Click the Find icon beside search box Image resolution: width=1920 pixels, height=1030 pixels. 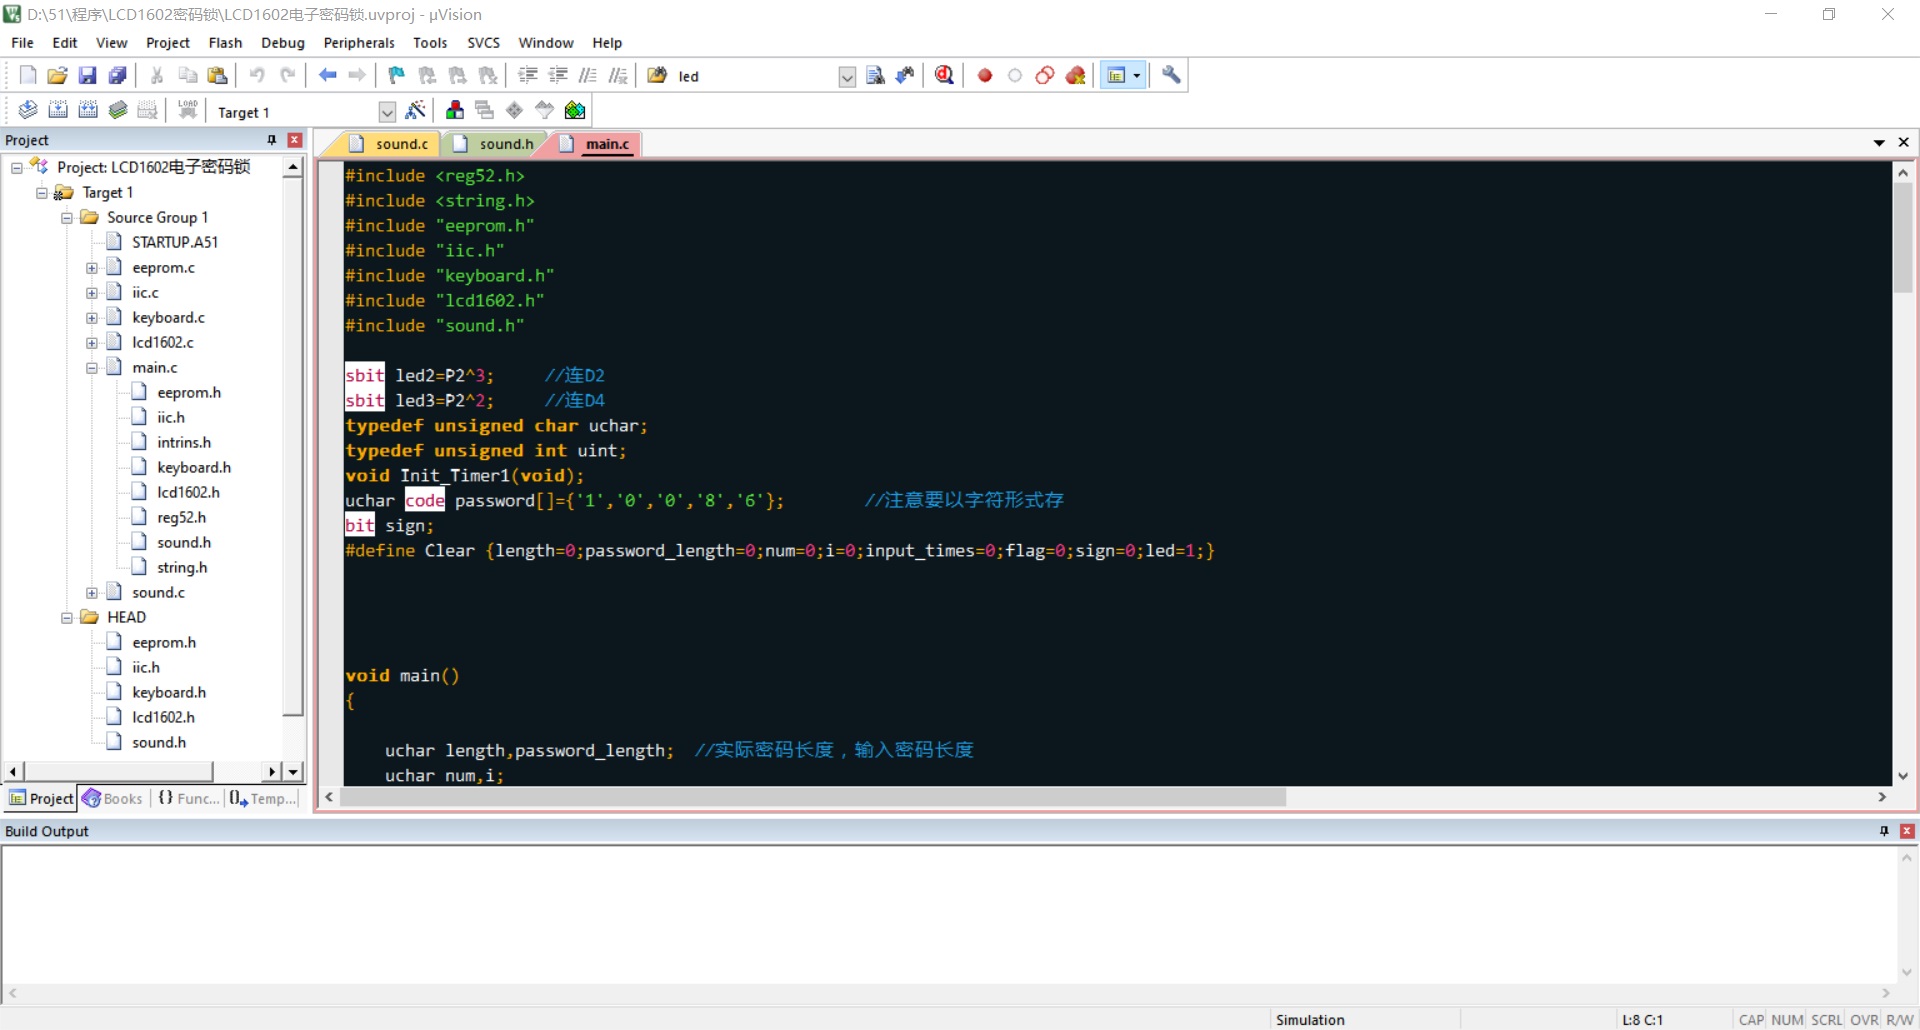pos(875,75)
